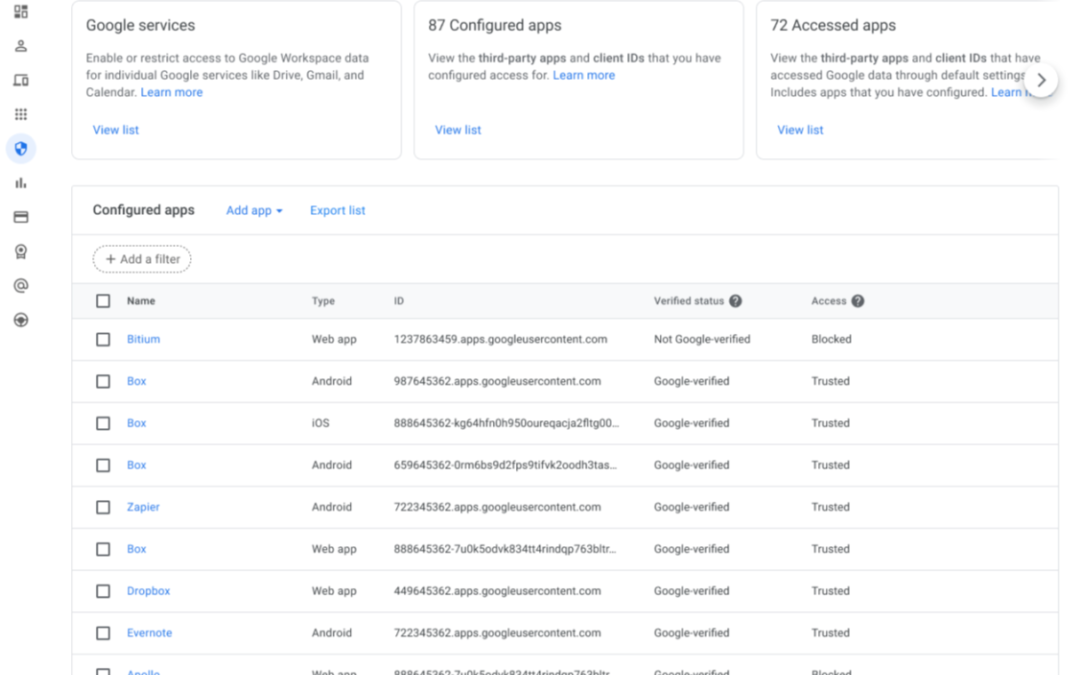Viewport: 1080px width, 675px height.
Task: Click the Access column header
Action: click(829, 301)
